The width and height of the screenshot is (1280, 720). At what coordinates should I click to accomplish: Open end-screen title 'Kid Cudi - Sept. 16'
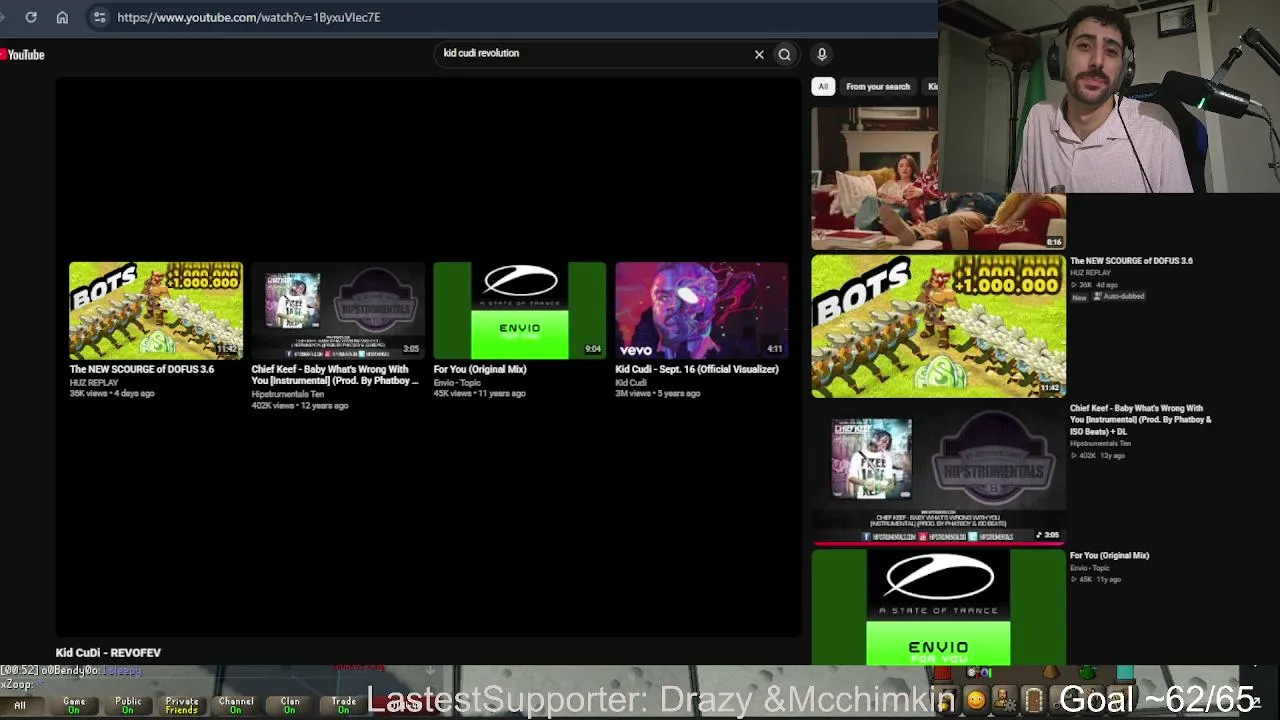pos(697,370)
